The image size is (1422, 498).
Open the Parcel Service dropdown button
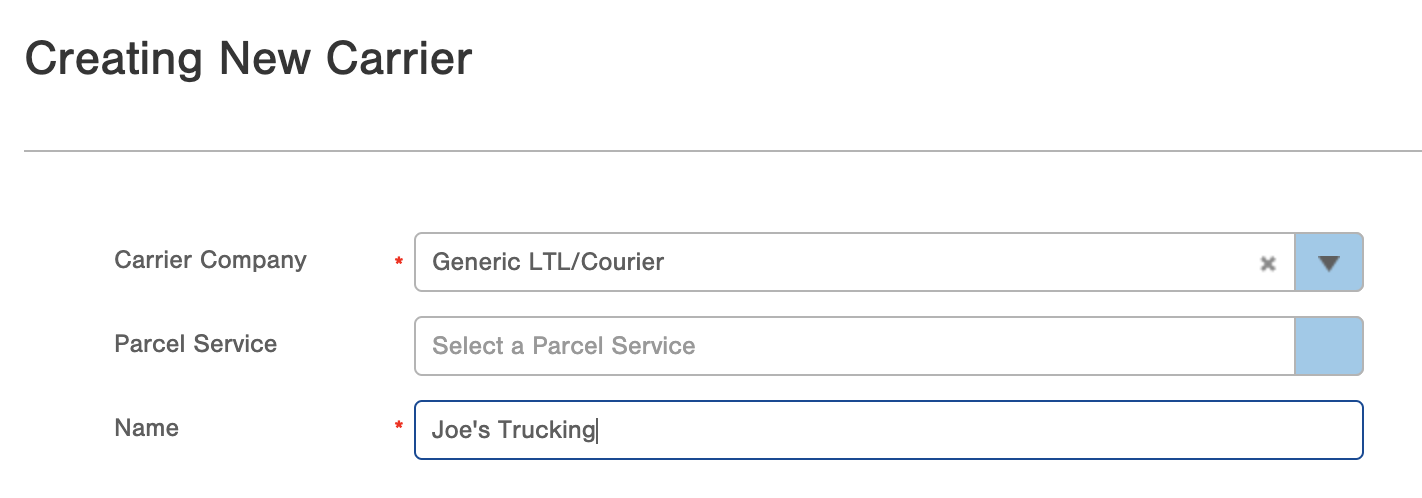[1328, 346]
